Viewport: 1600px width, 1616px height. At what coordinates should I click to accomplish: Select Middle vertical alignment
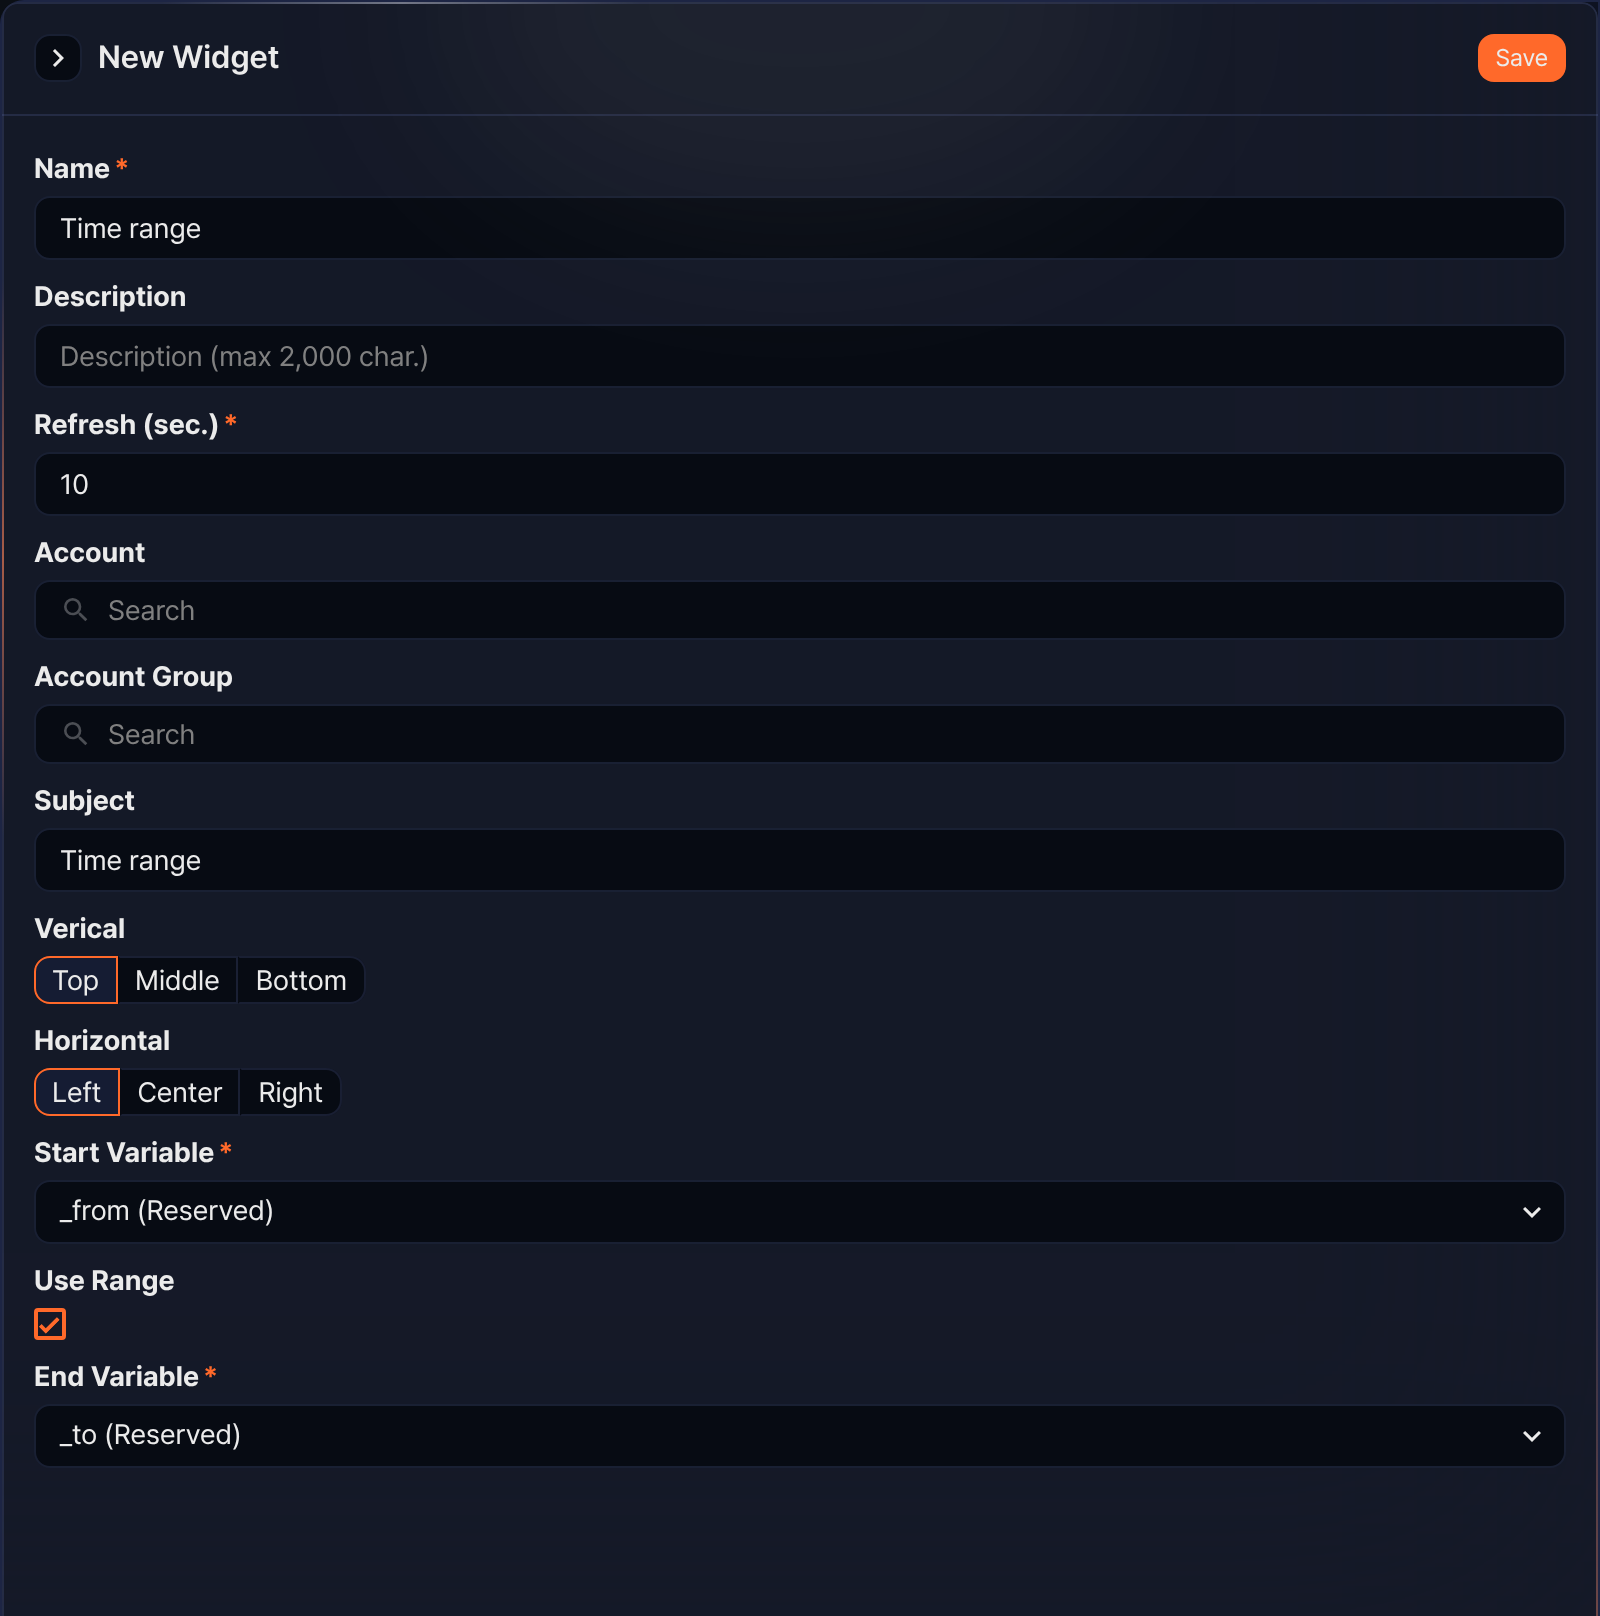tap(177, 980)
